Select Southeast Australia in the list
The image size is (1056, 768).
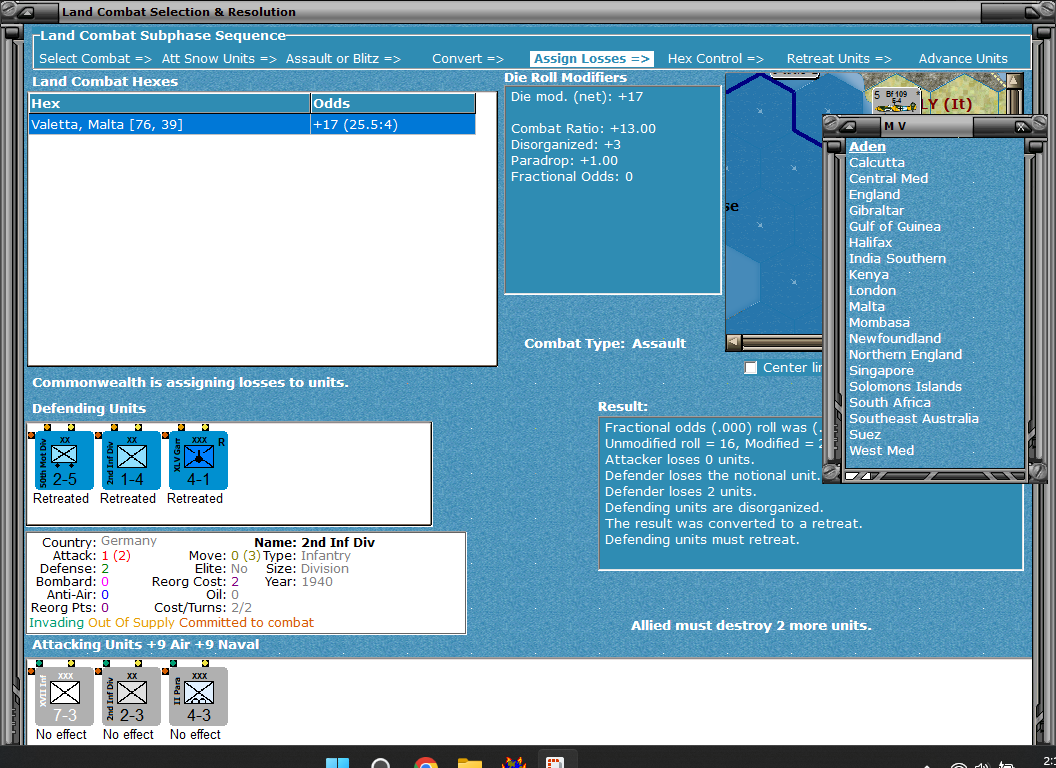(913, 418)
